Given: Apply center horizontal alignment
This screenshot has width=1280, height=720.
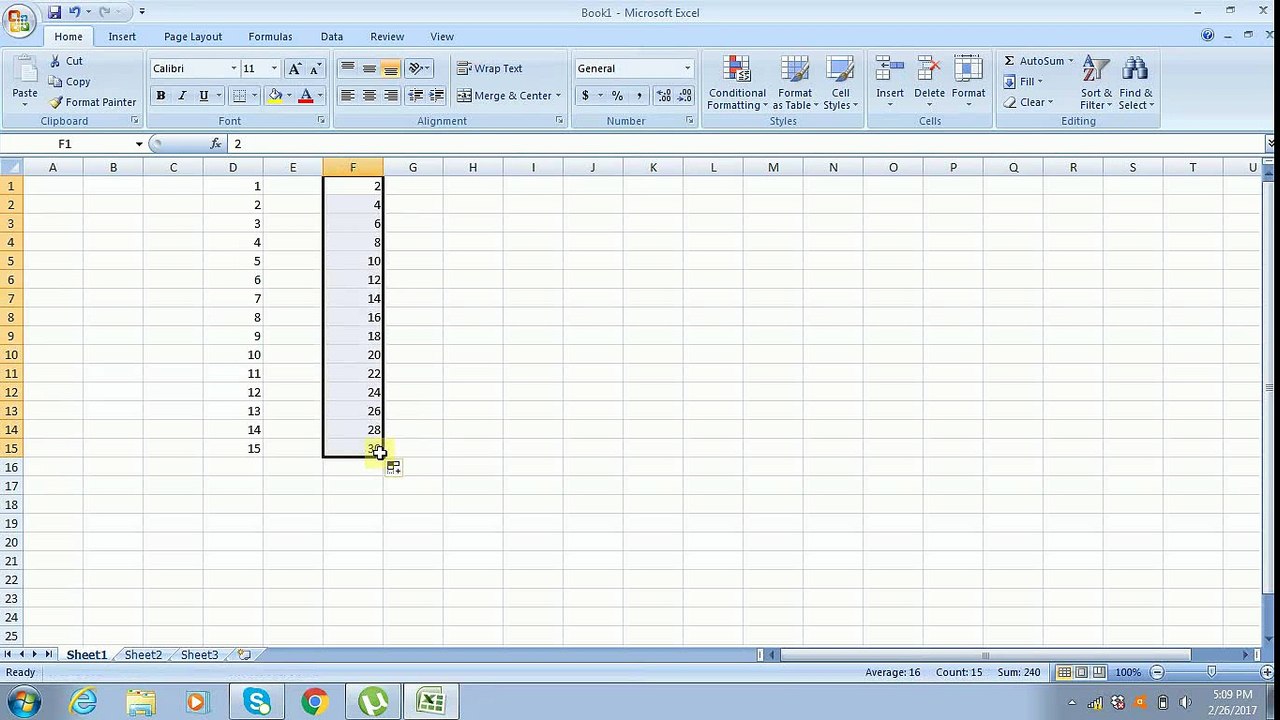Looking at the screenshot, I should pyautogui.click(x=369, y=95).
